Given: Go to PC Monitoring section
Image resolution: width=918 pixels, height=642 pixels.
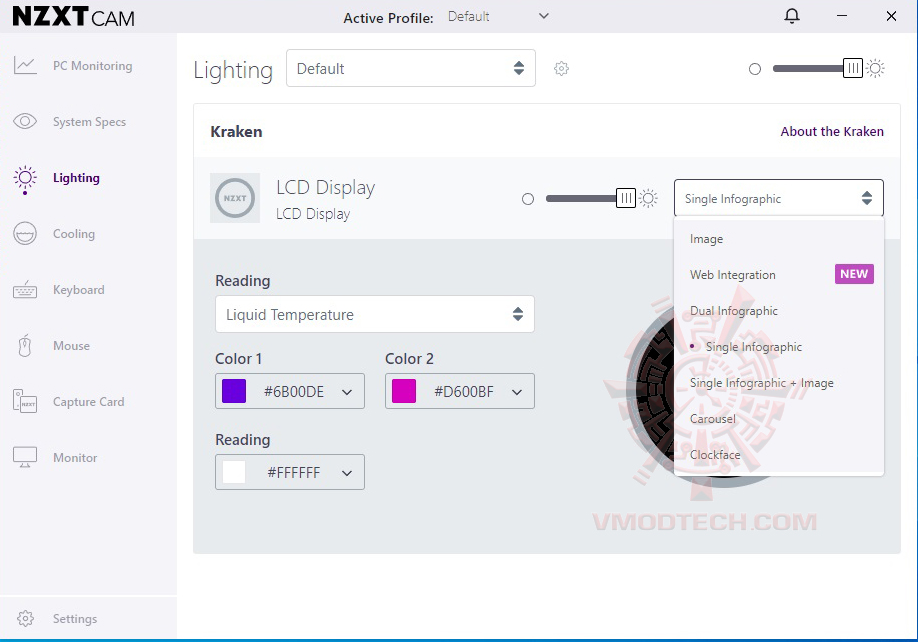Looking at the screenshot, I should tap(93, 66).
